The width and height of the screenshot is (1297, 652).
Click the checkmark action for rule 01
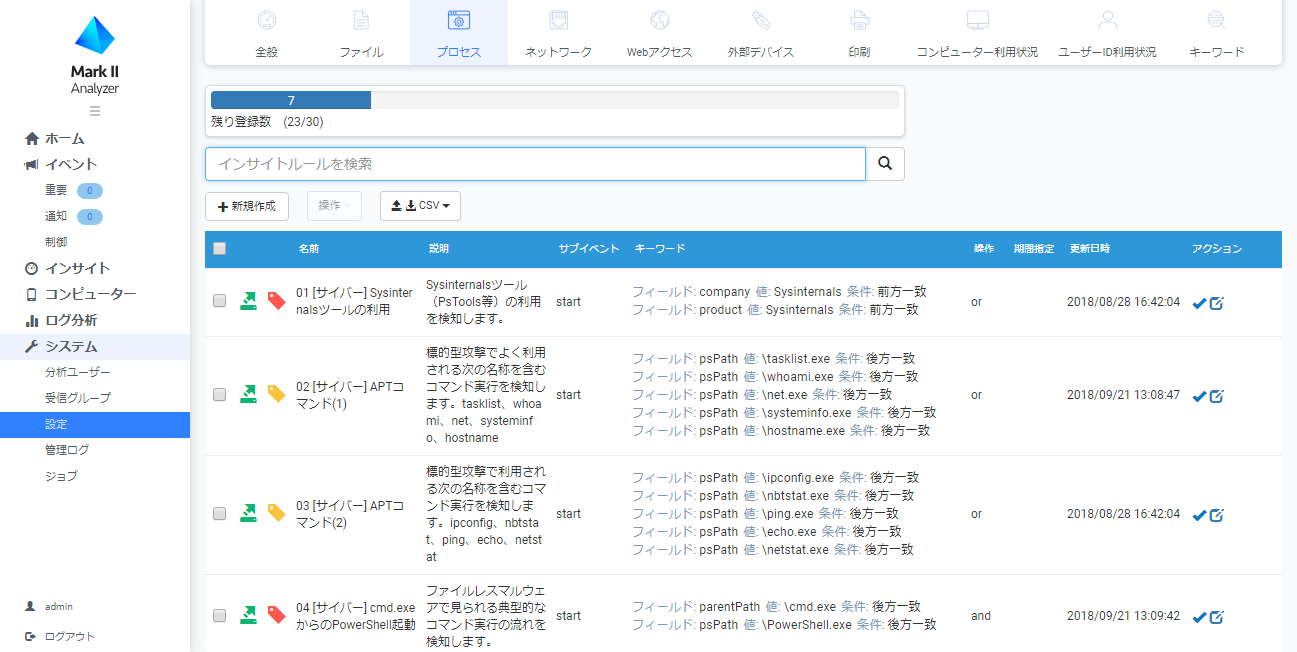1199,303
